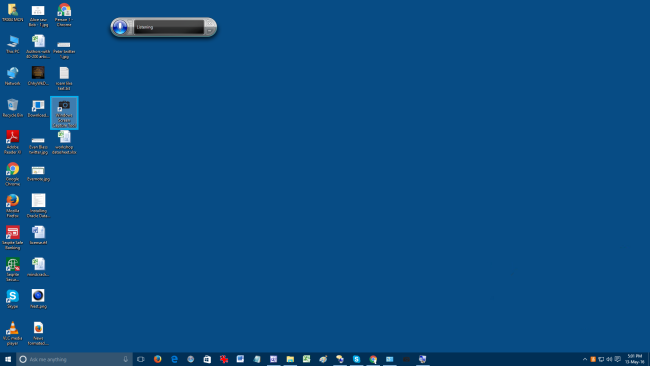
Task: Select the This PC desktop icon
Action: click(13, 45)
